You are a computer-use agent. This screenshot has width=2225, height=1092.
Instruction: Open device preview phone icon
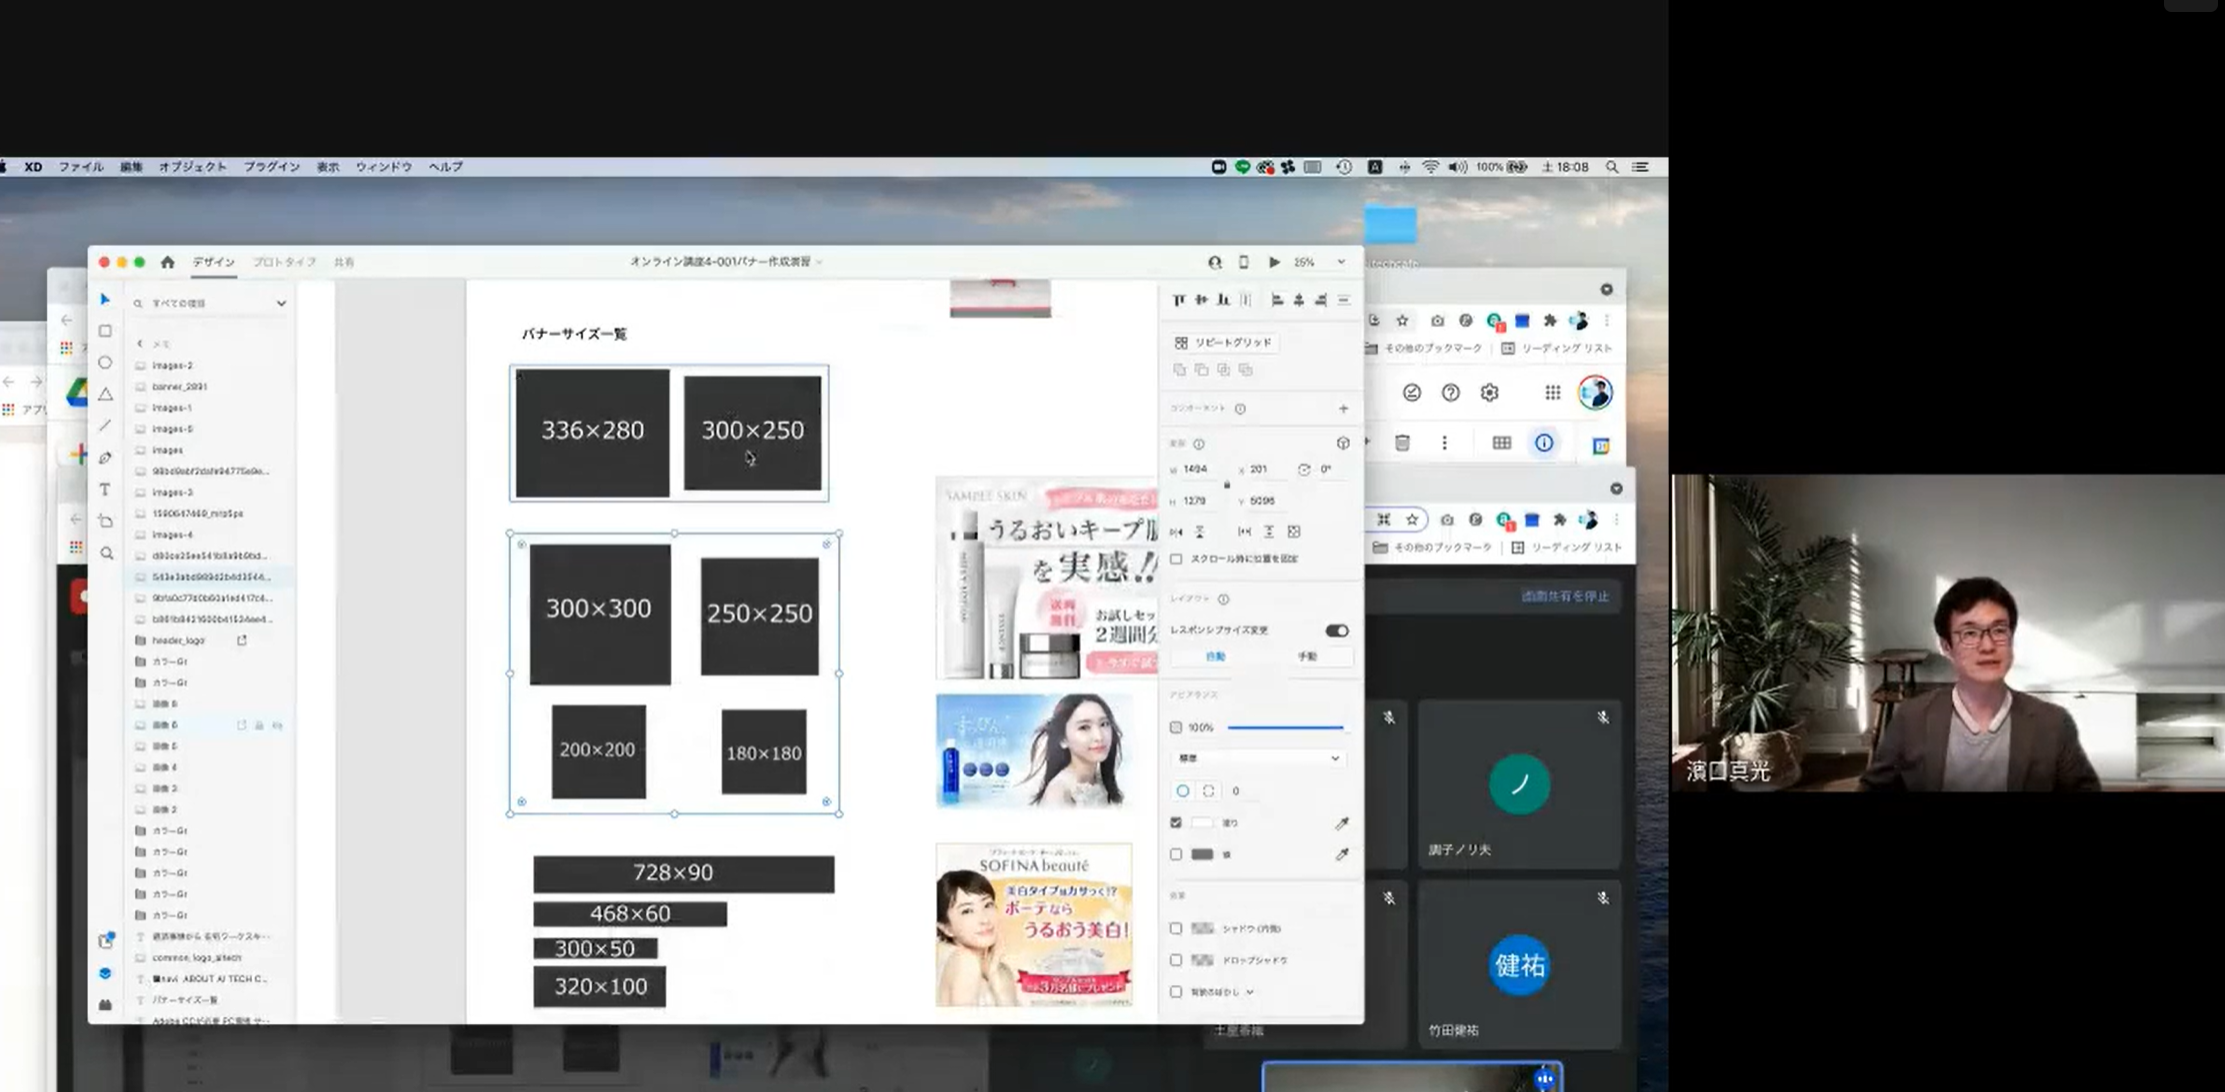point(1243,262)
